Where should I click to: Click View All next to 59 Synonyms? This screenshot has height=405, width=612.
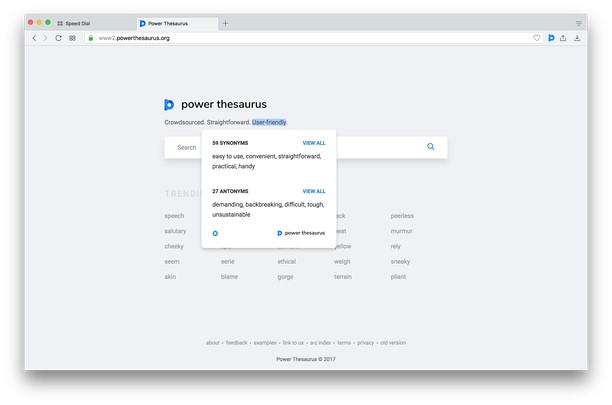[313, 143]
